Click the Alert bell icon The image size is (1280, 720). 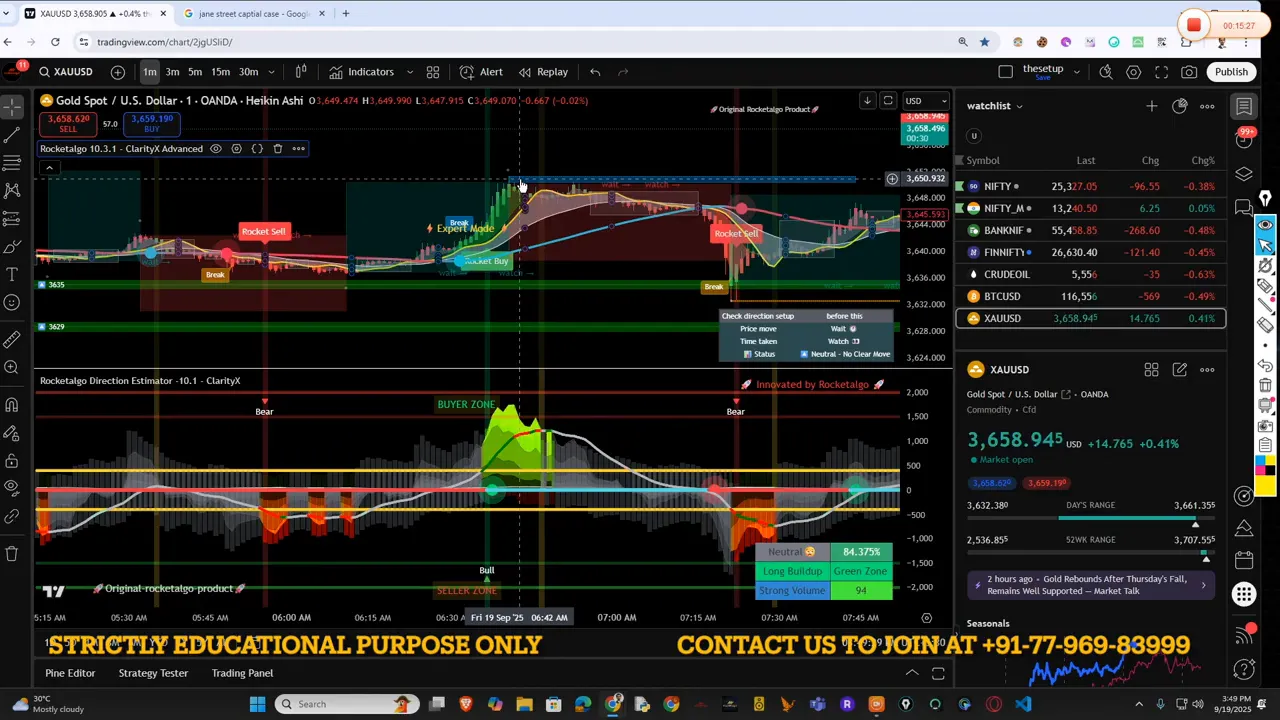click(x=481, y=72)
